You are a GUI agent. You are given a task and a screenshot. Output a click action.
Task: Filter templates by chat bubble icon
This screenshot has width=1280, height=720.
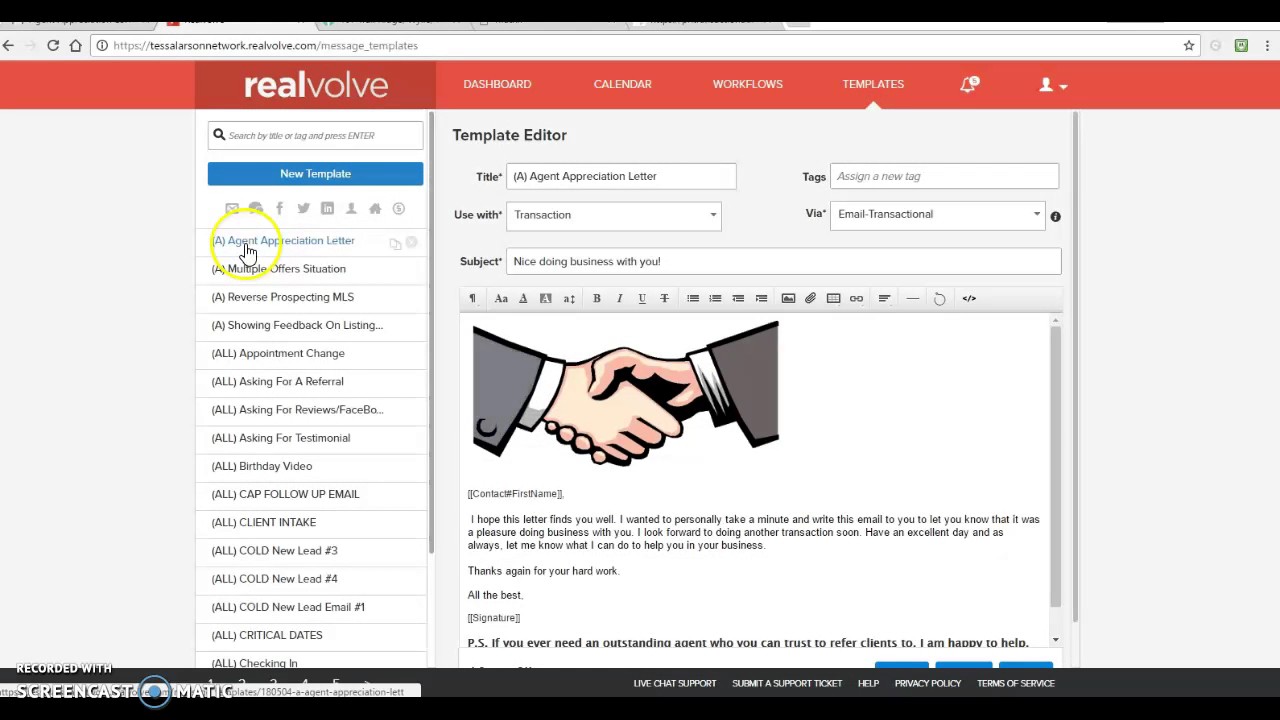pos(256,208)
